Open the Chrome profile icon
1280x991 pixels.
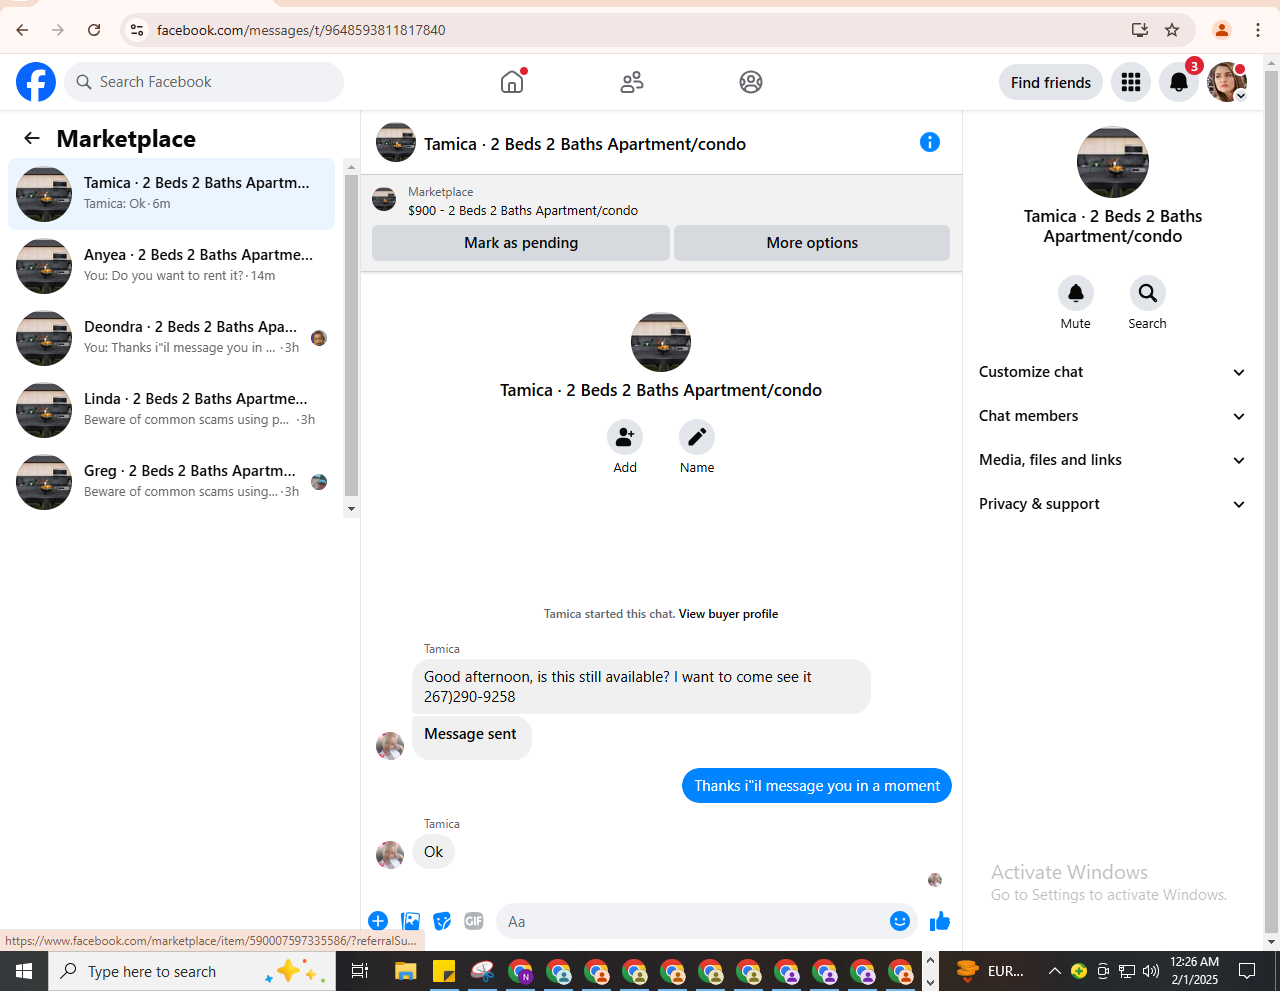1222,30
